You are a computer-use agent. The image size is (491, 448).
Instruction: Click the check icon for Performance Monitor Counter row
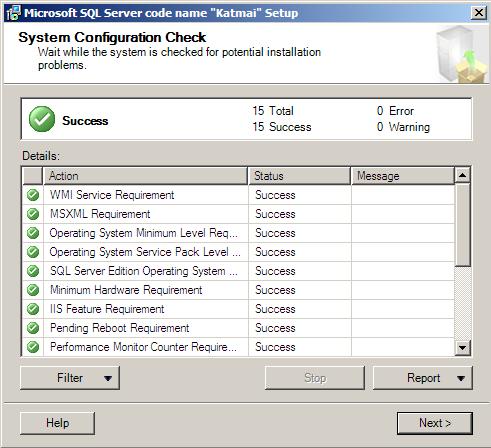click(x=33, y=347)
